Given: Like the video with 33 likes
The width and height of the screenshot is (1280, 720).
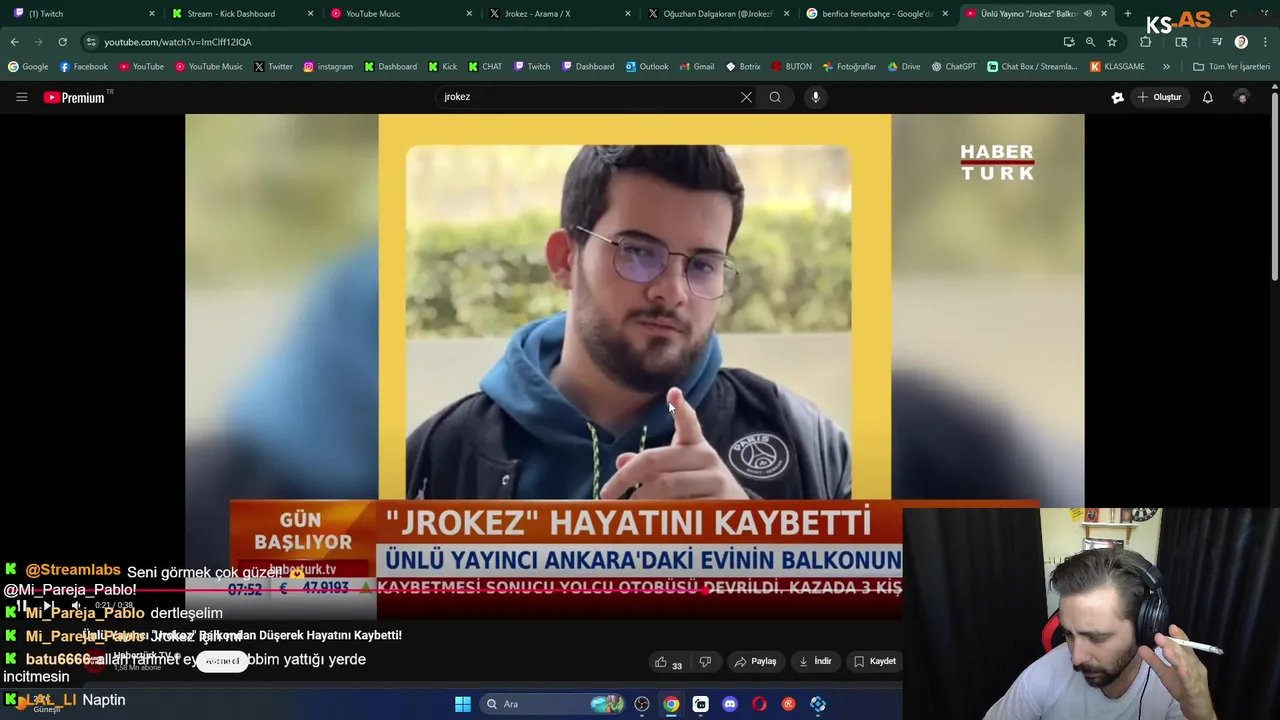Looking at the screenshot, I should tap(668, 662).
